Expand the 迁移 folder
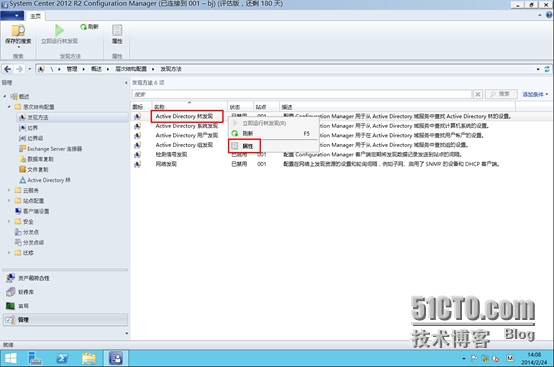The width and height of the screenshot is (554, 367). [x=9, y=253]
